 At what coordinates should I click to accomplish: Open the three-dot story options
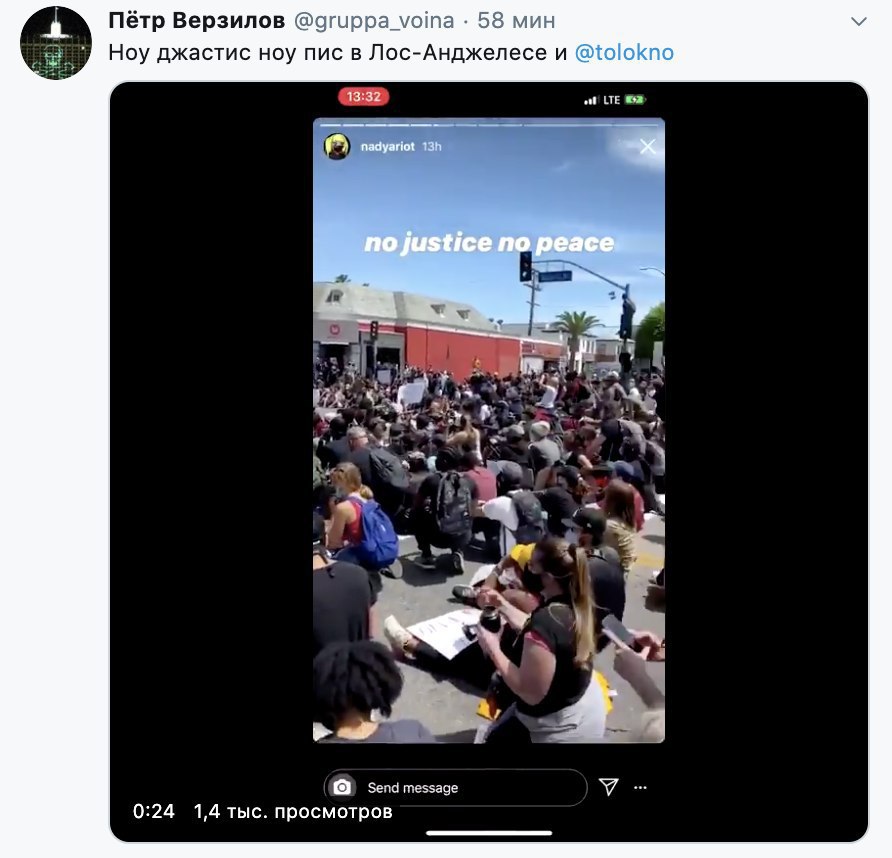click(x=641, y=787)
